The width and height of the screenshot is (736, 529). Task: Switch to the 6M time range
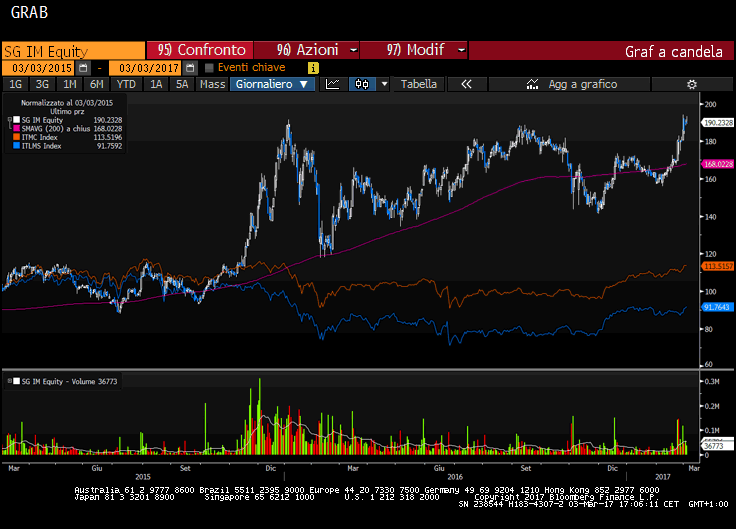click(x=97, y=84)
